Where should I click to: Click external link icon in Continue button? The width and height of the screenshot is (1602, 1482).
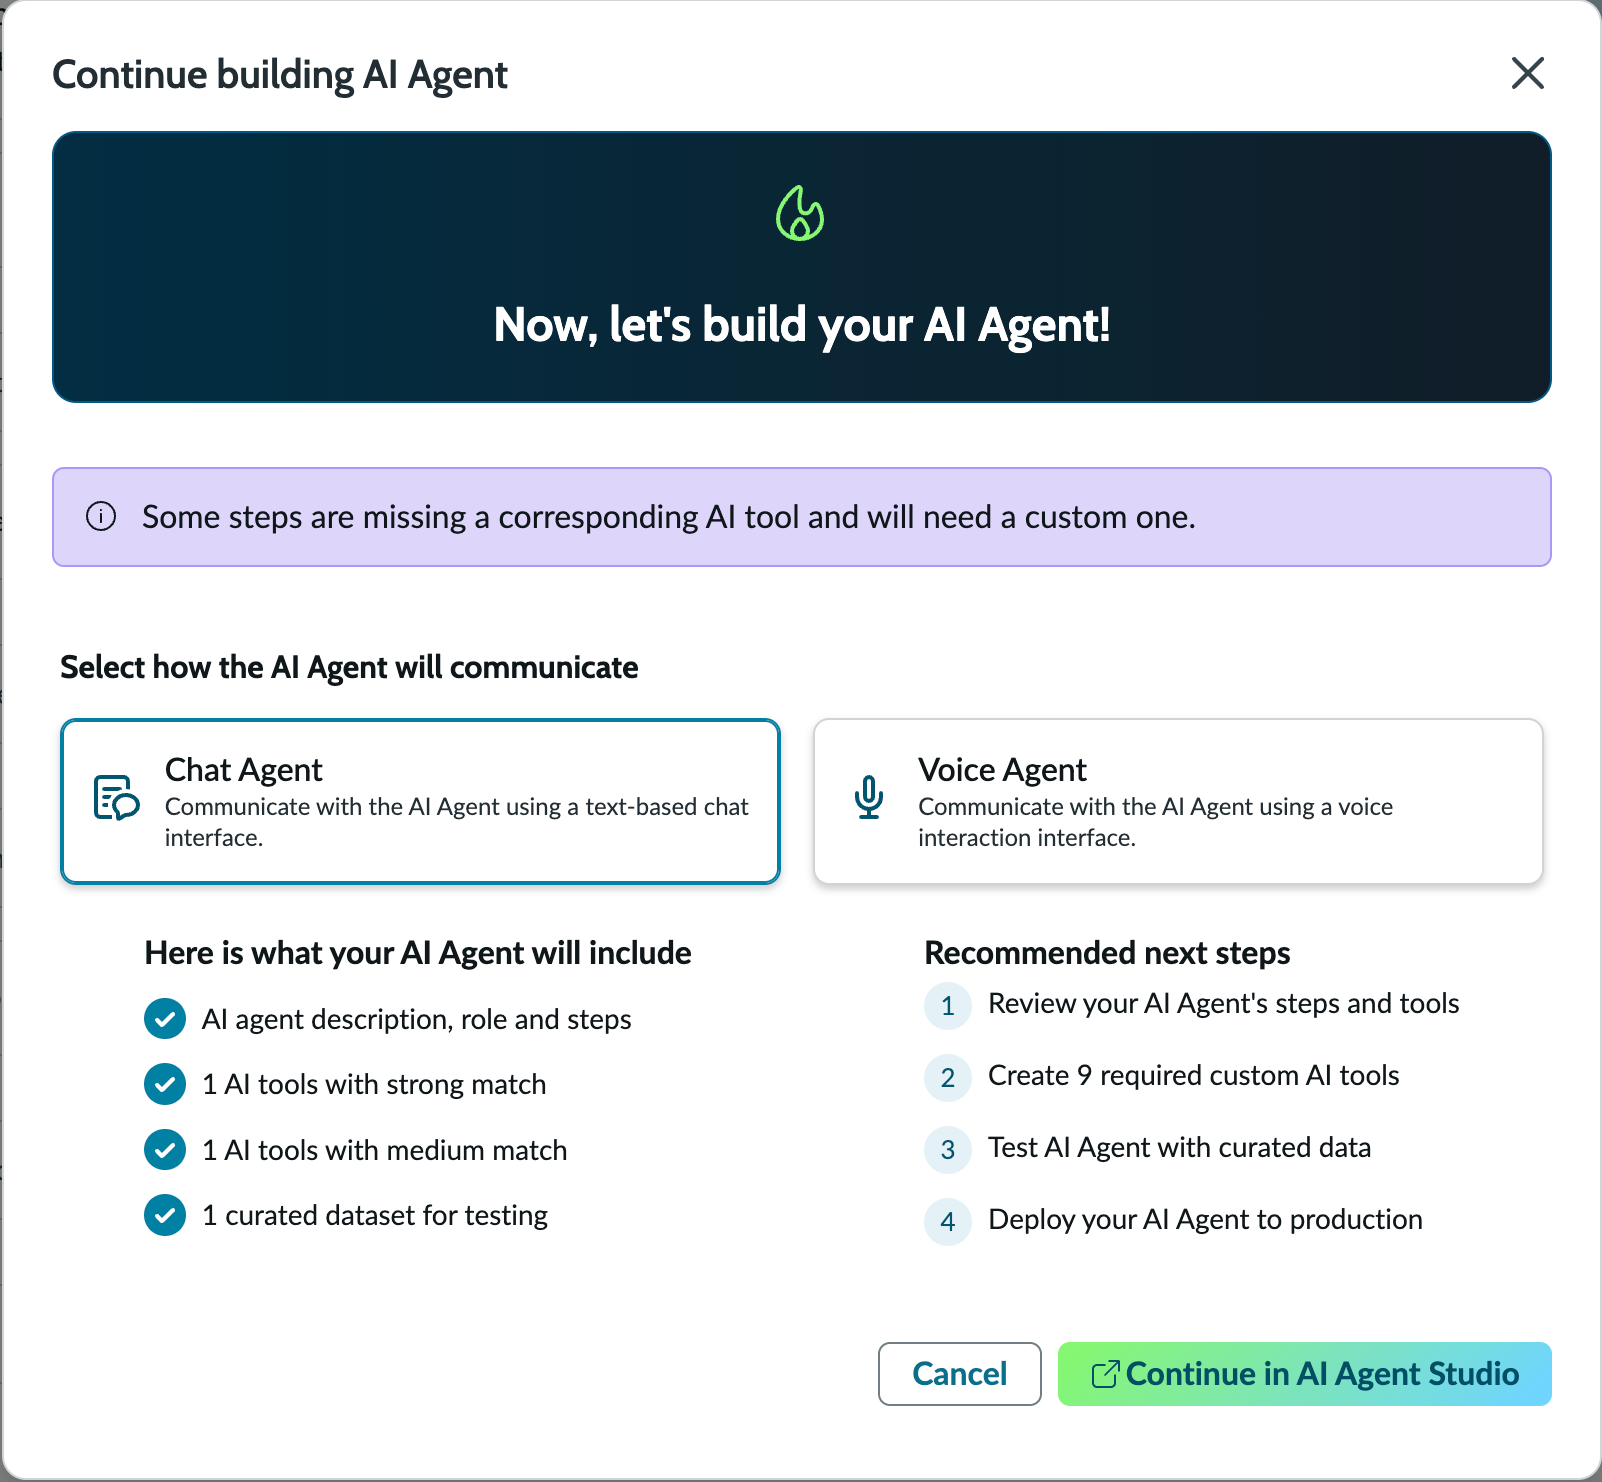coord(1105,1374)
